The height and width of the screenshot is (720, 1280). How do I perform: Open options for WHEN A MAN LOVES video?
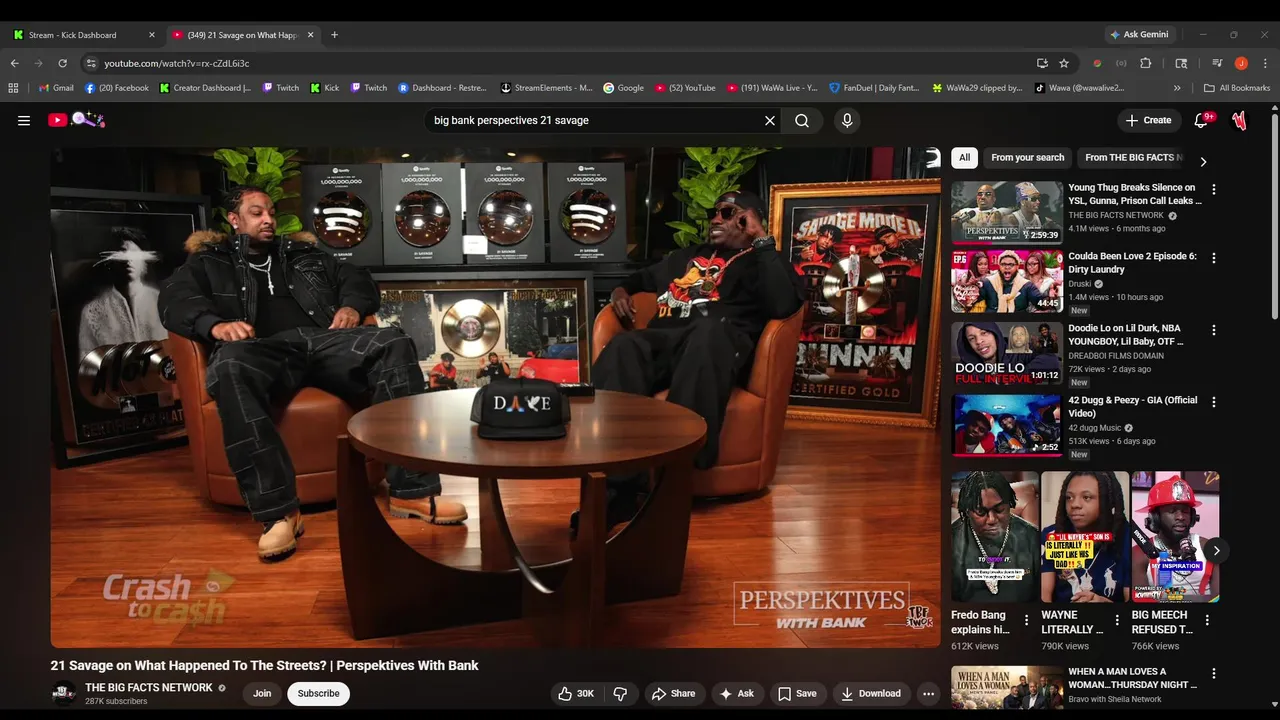coord(1214,674)
